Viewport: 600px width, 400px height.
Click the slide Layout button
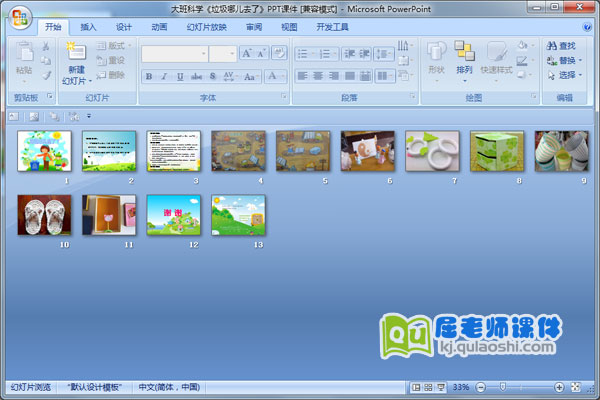[113, 46]
